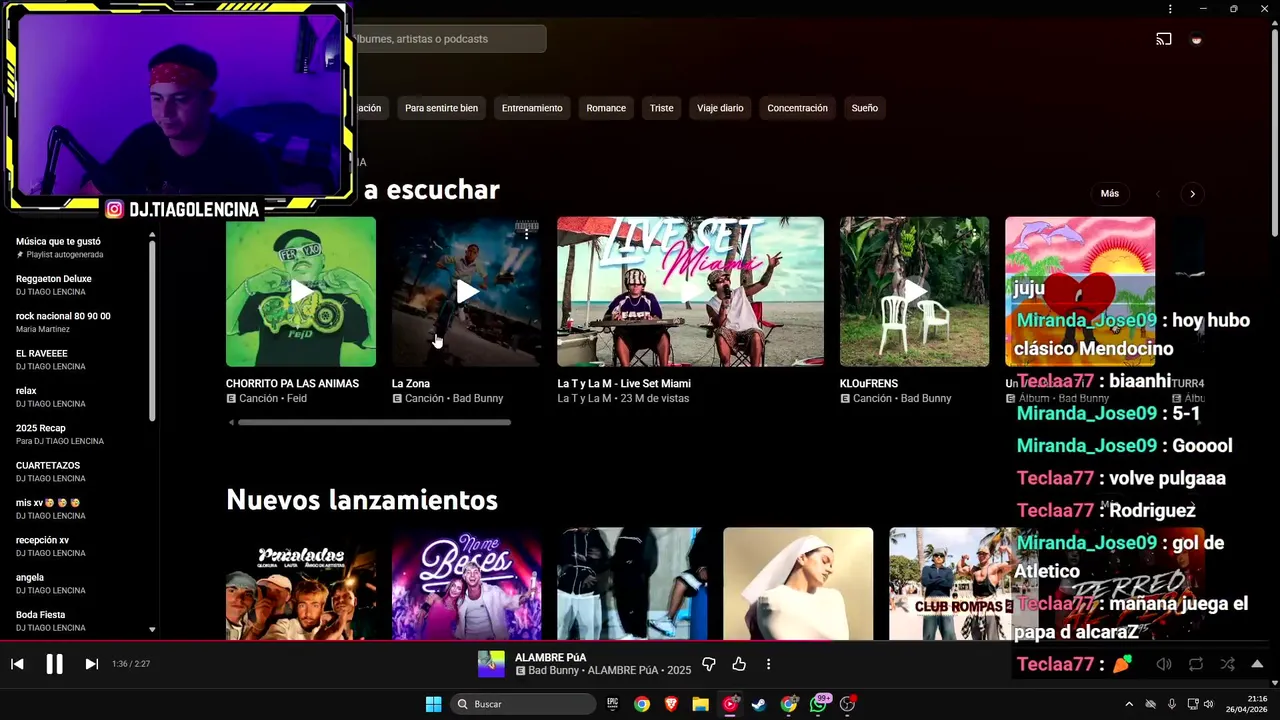The width and height of the screenshot is (1280, 720).
Task: Open the browser three-dot menu at top
Action: pyautogui.click(x=1170, y=9)
